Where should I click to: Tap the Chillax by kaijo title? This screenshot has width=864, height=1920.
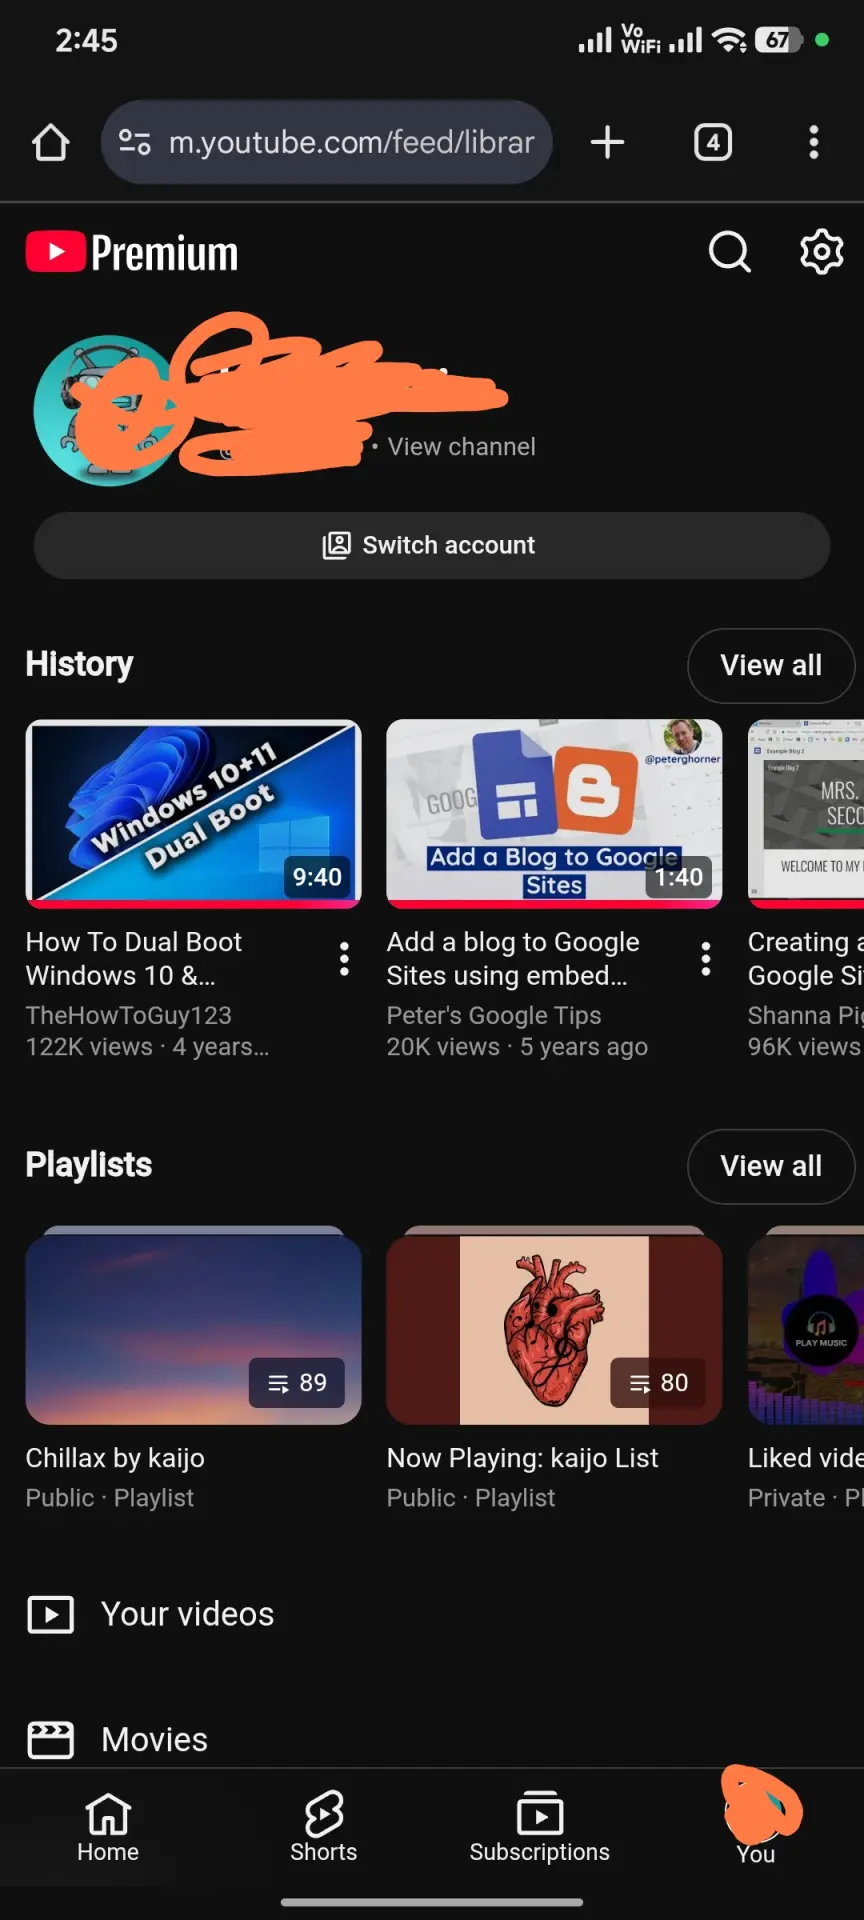click(115, 1458)
